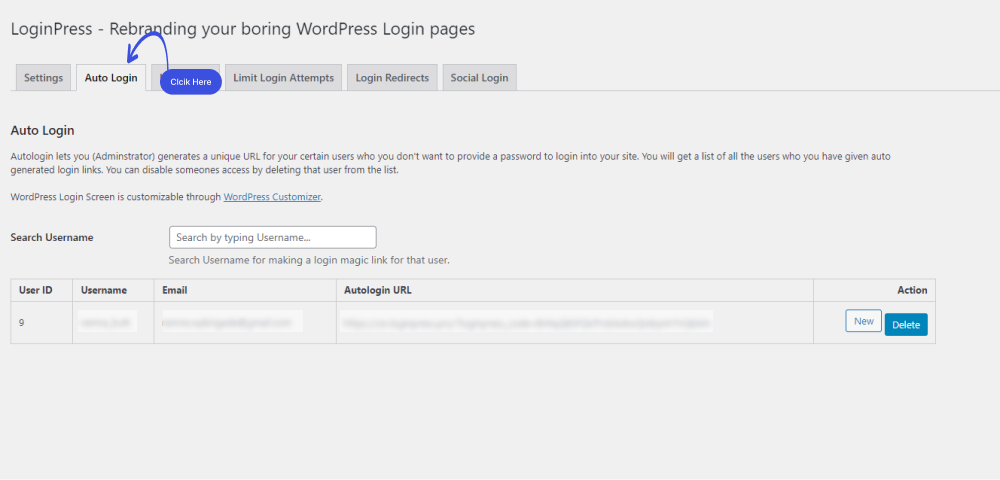Switch to the Settings tab
The image size is (1000, 480).
(43, 78)
